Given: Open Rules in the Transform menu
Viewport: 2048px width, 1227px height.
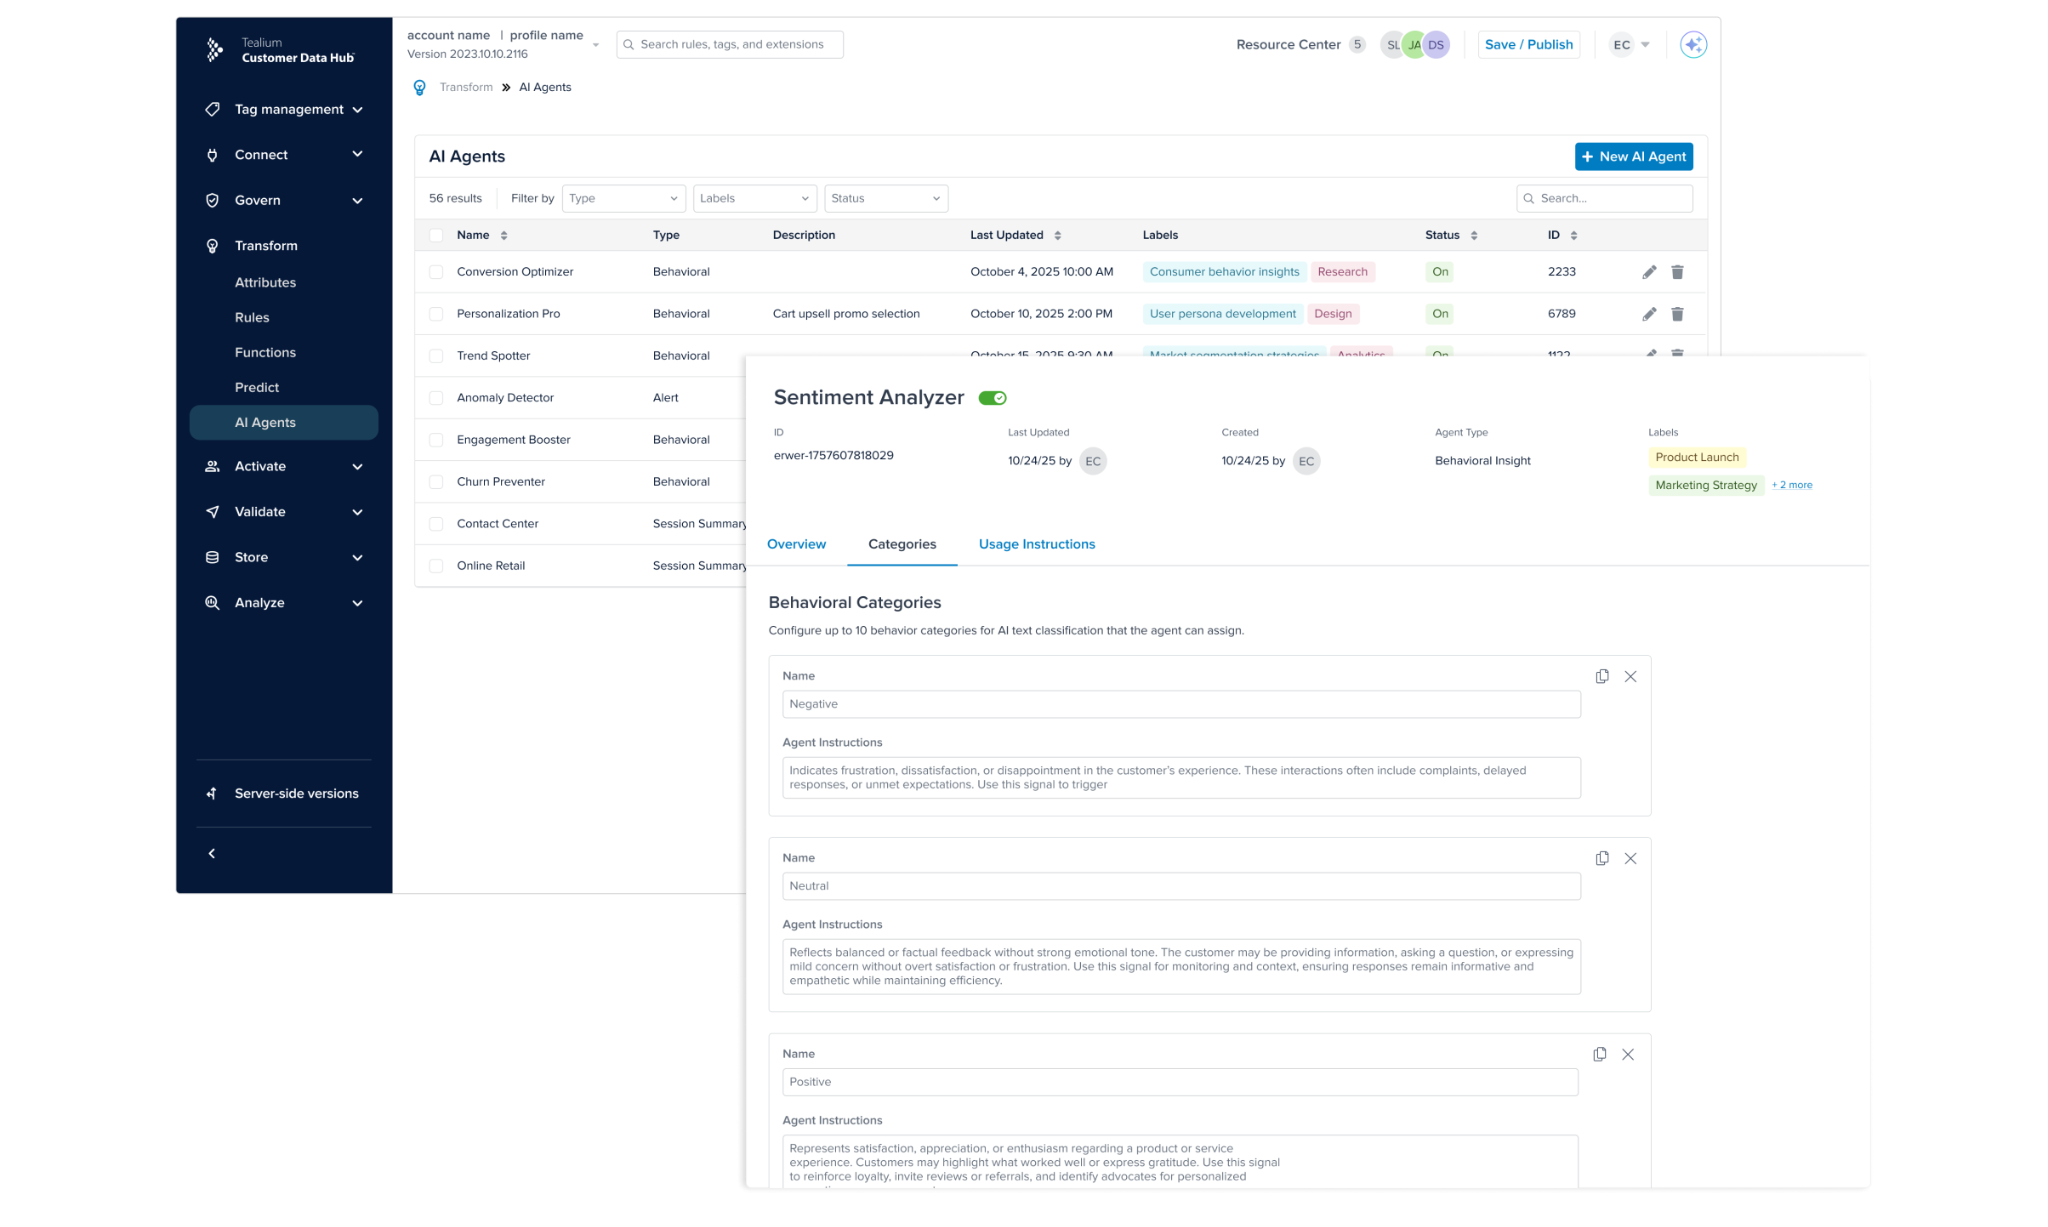Looking at the screenshot, I should [x=252, y=318].
